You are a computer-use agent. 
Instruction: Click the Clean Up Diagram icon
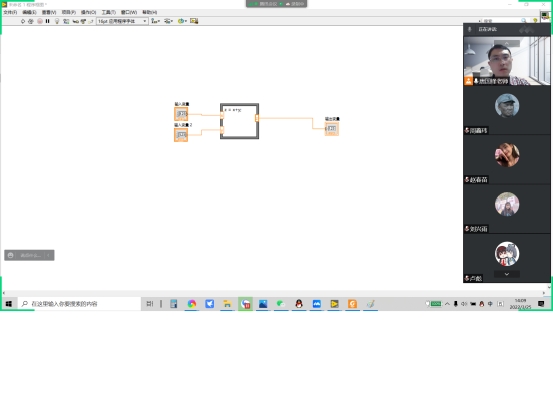(194, 21)
